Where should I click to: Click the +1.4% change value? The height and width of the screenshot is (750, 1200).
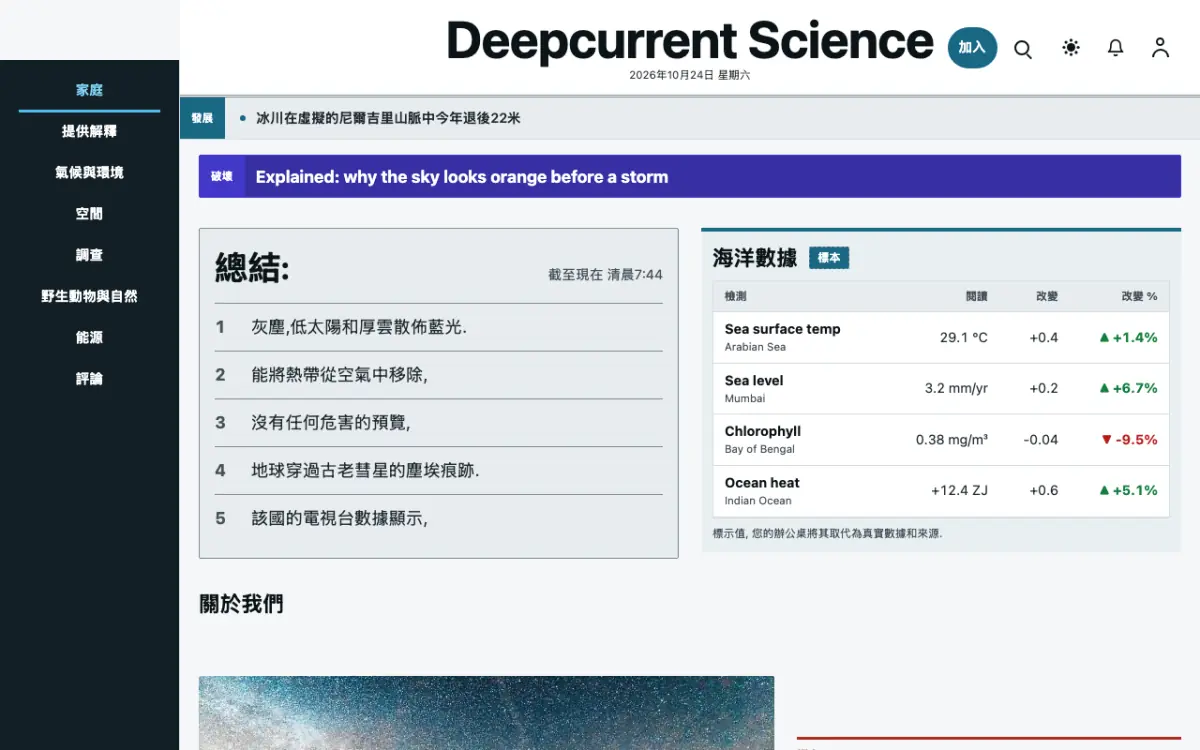1128,337
